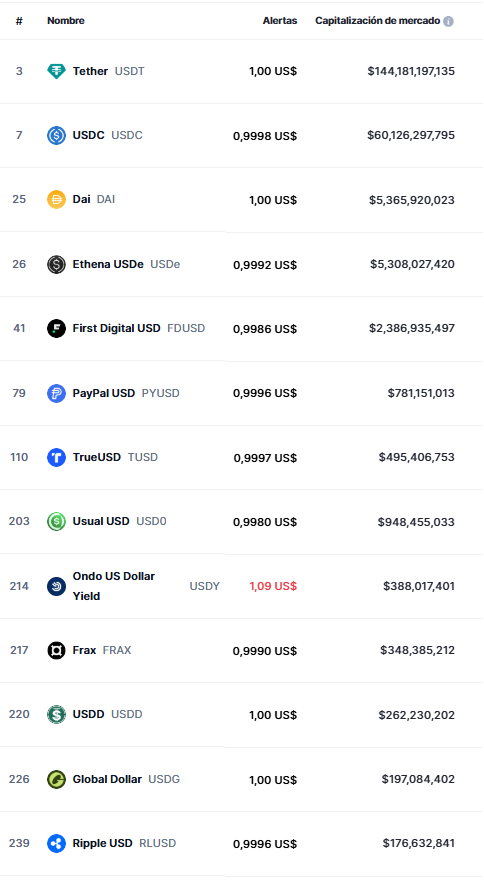Click the Ripple USD logo icon

(x=56, y=843)
